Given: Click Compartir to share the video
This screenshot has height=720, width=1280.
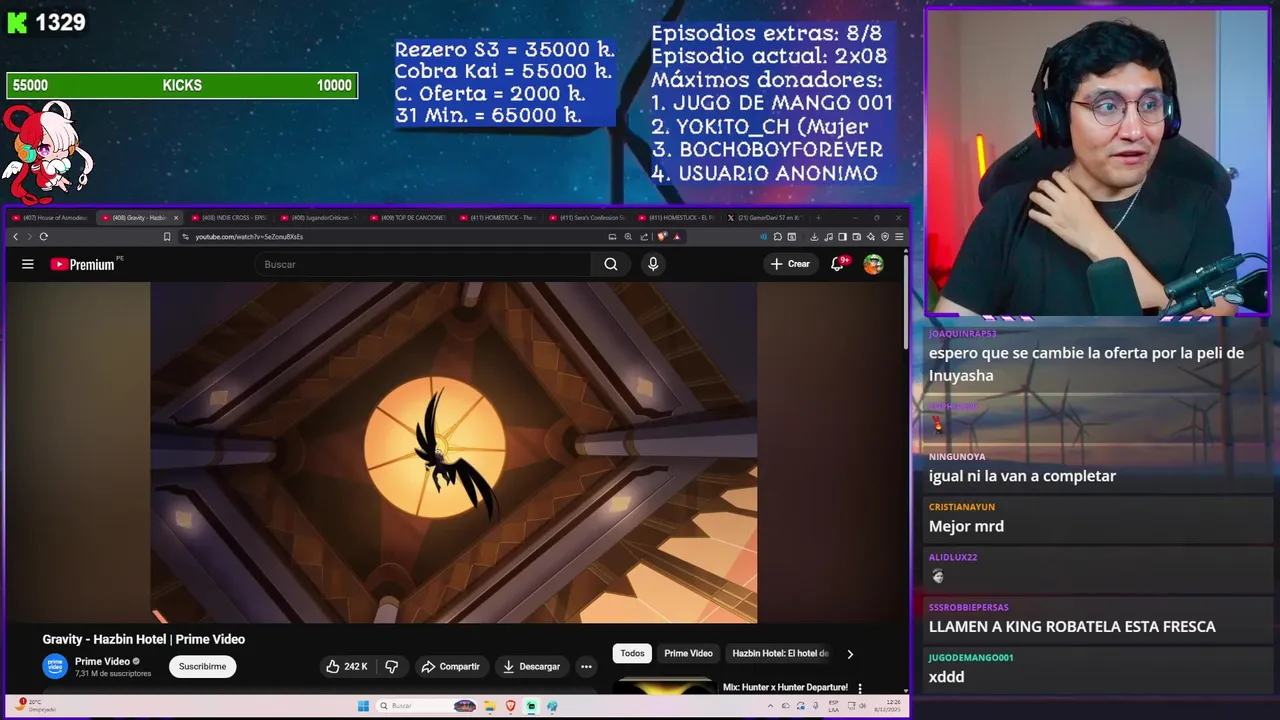Looking at the screenshot, I should point(451,666).
